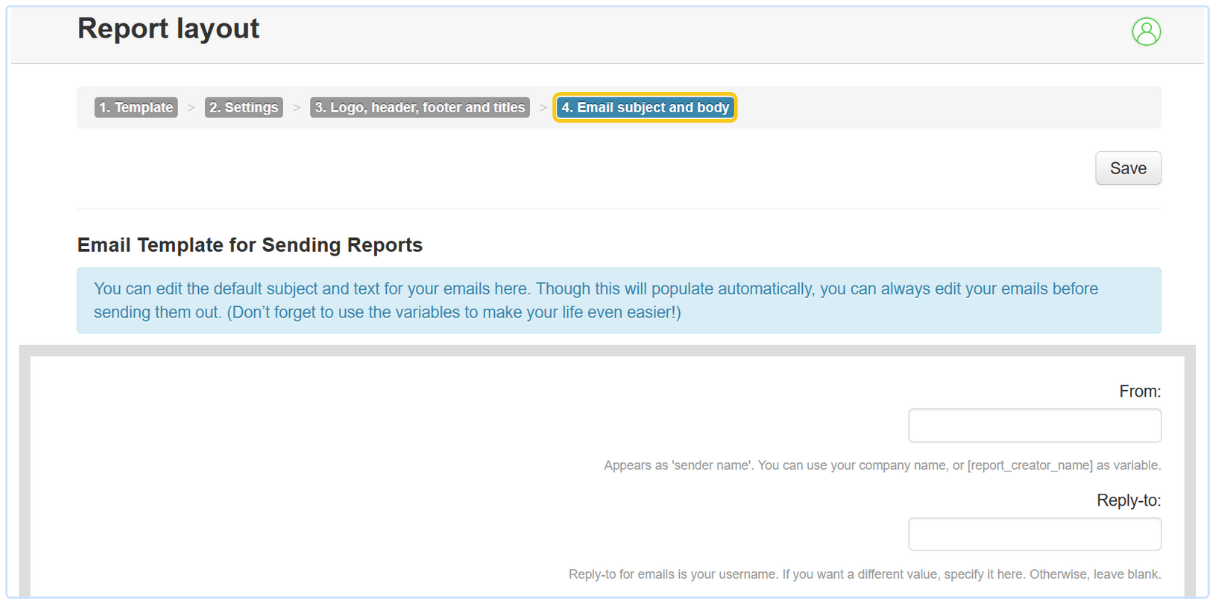Viewport: 1212px width, 603px height.
Task: Go to the 1. Template step
Action: tap(136, 108)
